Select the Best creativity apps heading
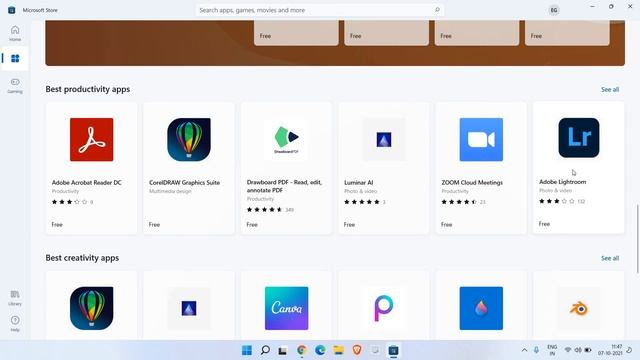Image resolution: width=640 pixels, height=360 pixels. tap(82, 258)
